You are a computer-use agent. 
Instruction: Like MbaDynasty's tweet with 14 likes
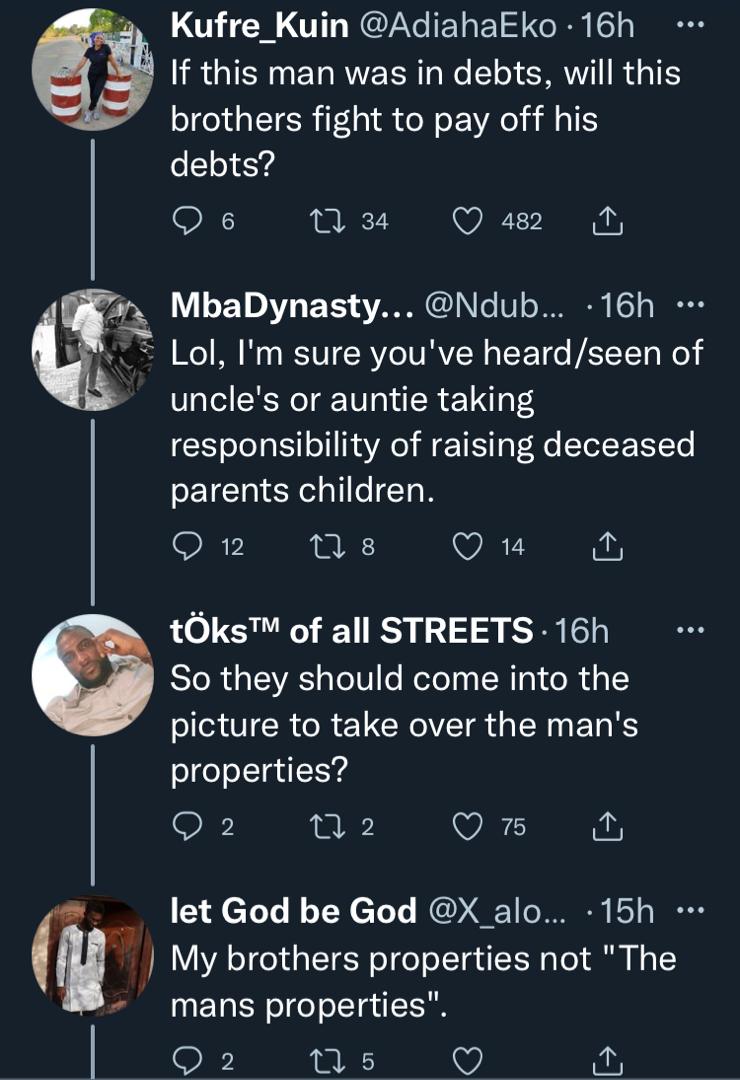click(468, 546)
